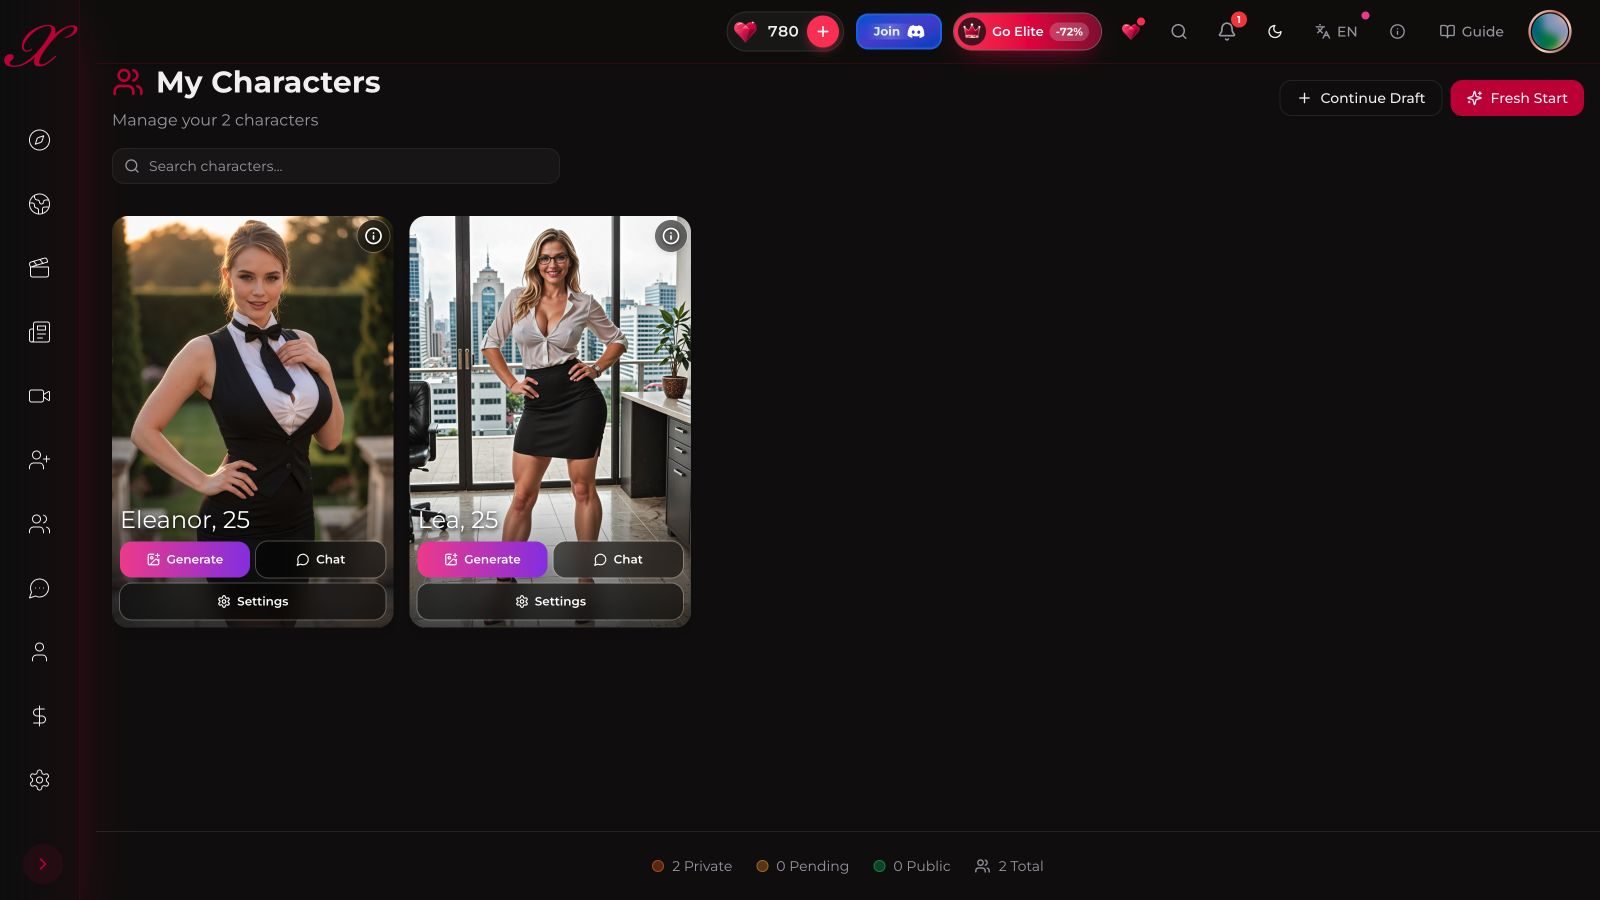Open info icon on Lea's card
Screen dimensions: 1600x900
[x=671, y=236]
